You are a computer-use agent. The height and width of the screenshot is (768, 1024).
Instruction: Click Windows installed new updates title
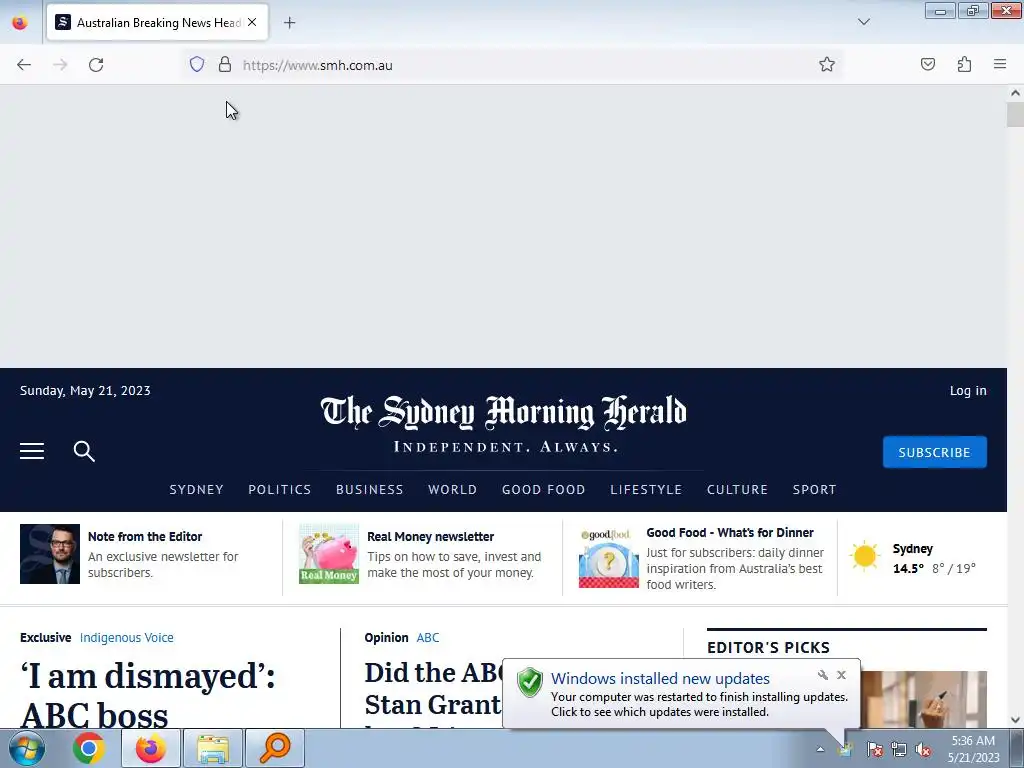660,679
